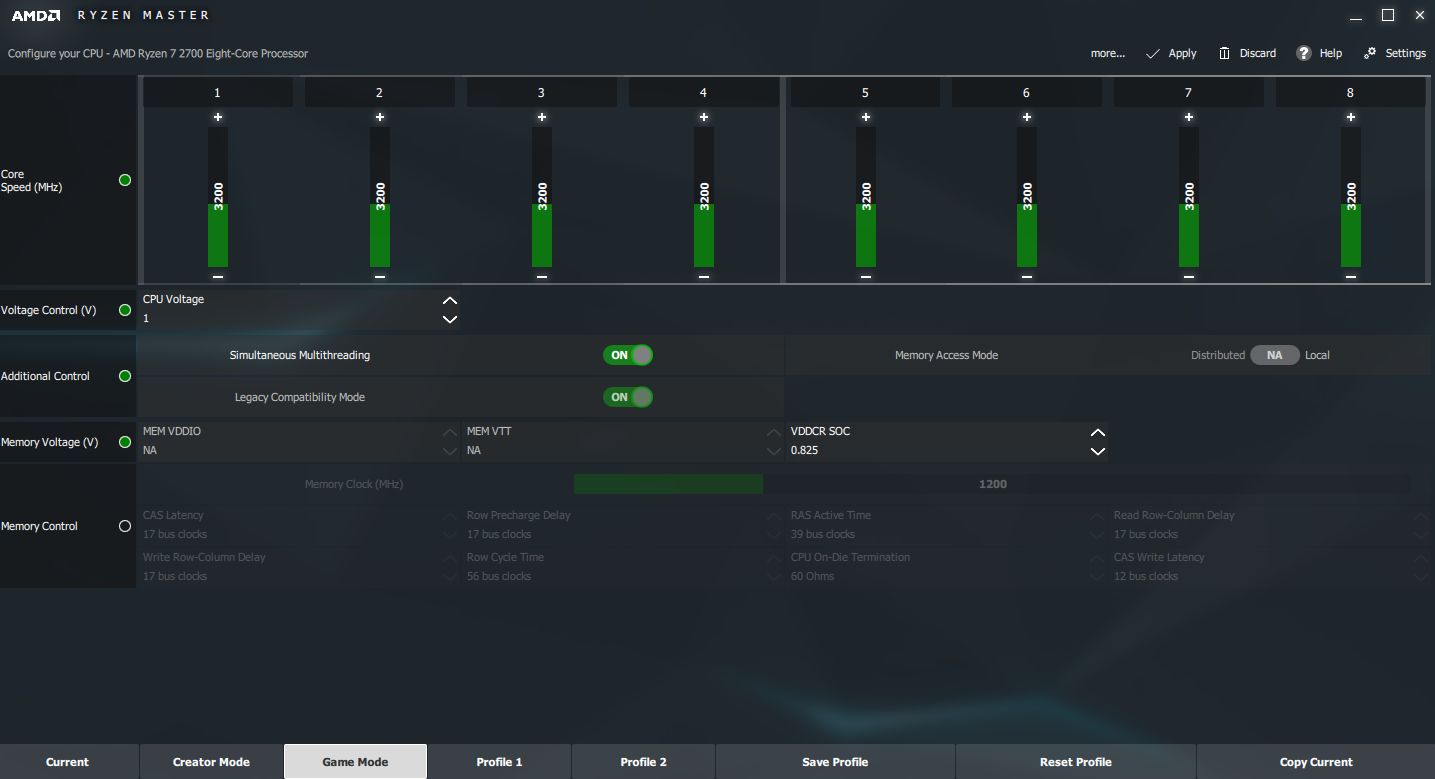The image size is (1435, 779).
Task: Toggle Additional Control indicator
Action: [125, 376]
